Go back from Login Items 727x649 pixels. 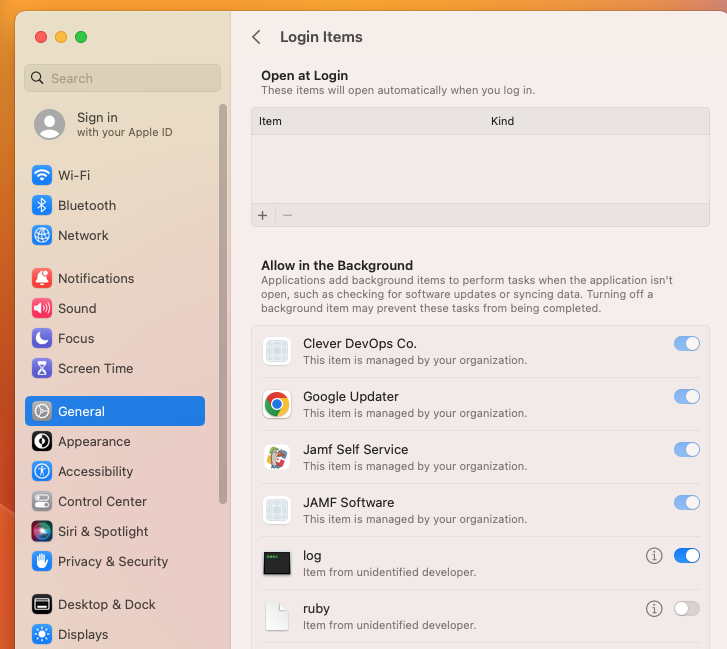256,37
